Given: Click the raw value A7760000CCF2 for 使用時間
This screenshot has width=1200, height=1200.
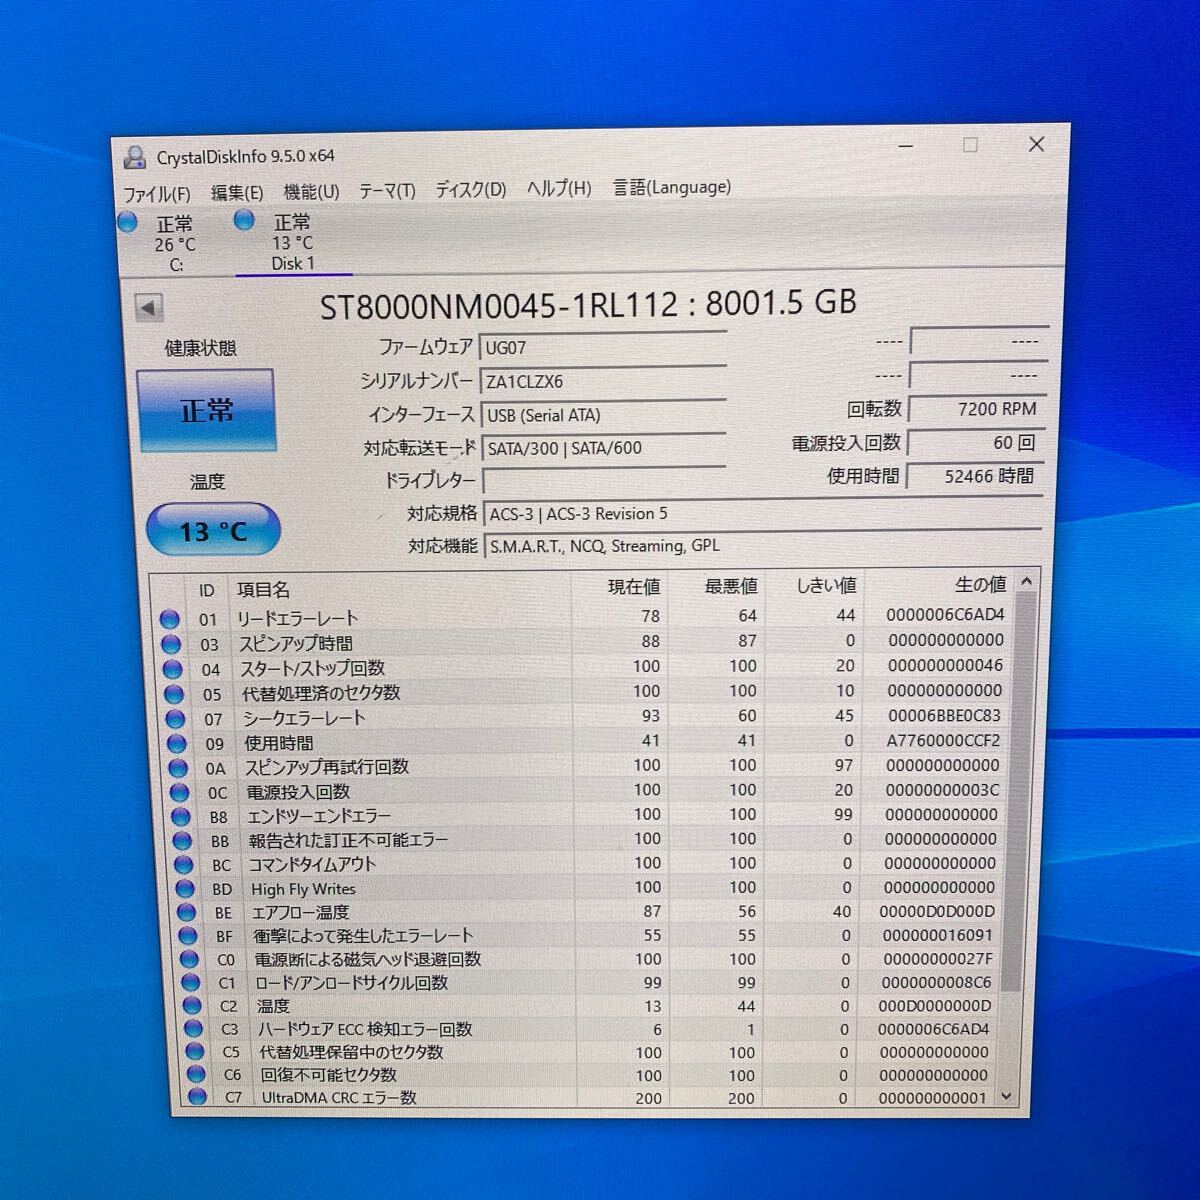Looking at the screenshot, I should [943, 741].
